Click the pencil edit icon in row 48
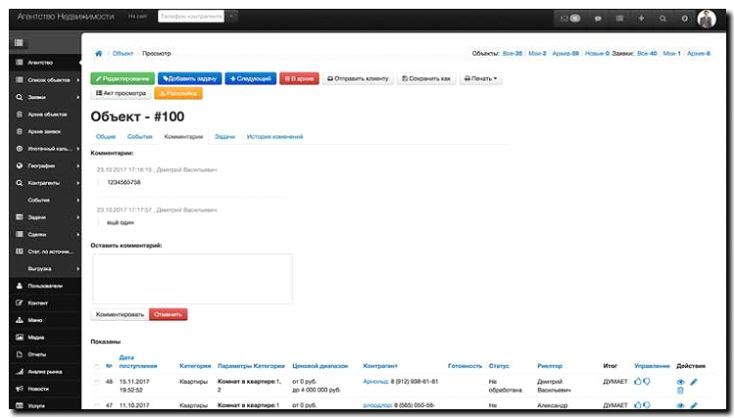This screenshot has height=418, width=735. [694, 381]
